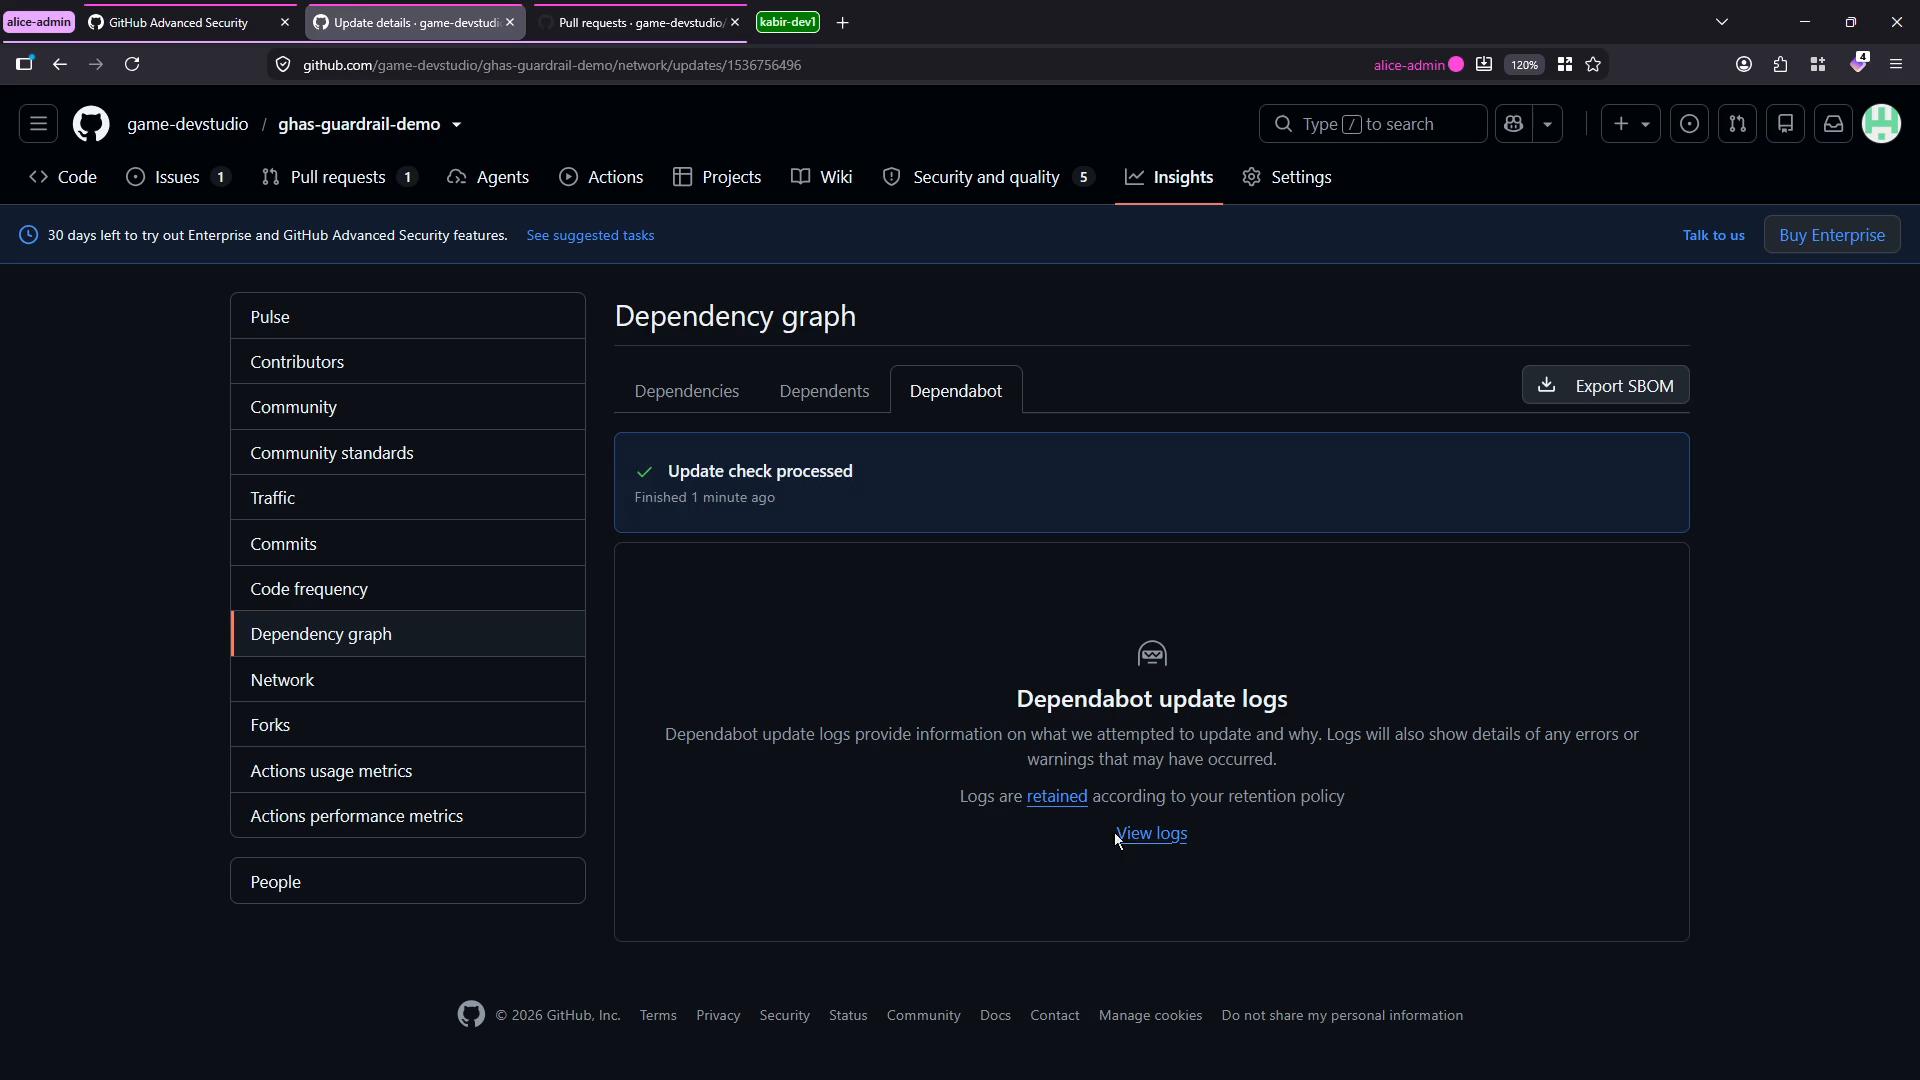Image resolution: width=1920 pixels, height=1080 pixels.
Task: Open issues icon in GitHub header
Action: pos(1689,124)
